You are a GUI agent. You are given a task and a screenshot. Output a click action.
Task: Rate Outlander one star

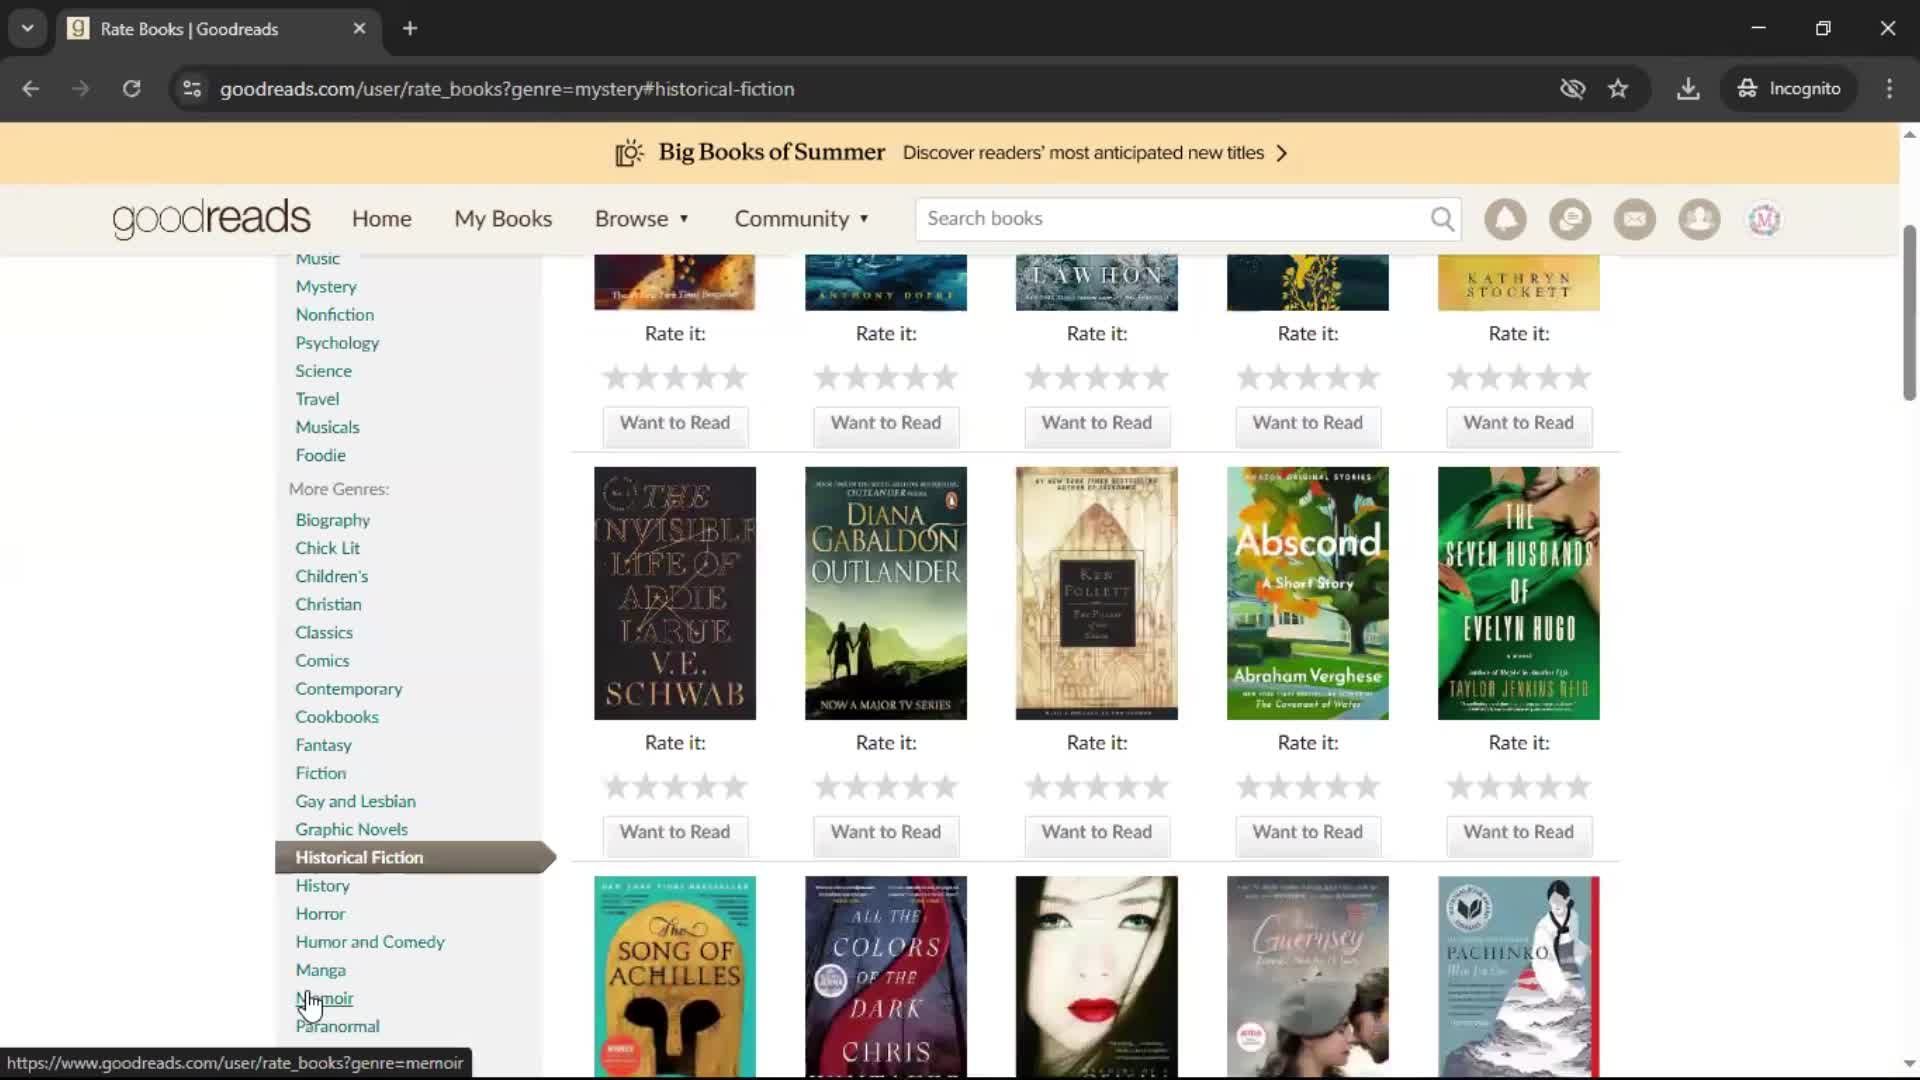point(827,787)
